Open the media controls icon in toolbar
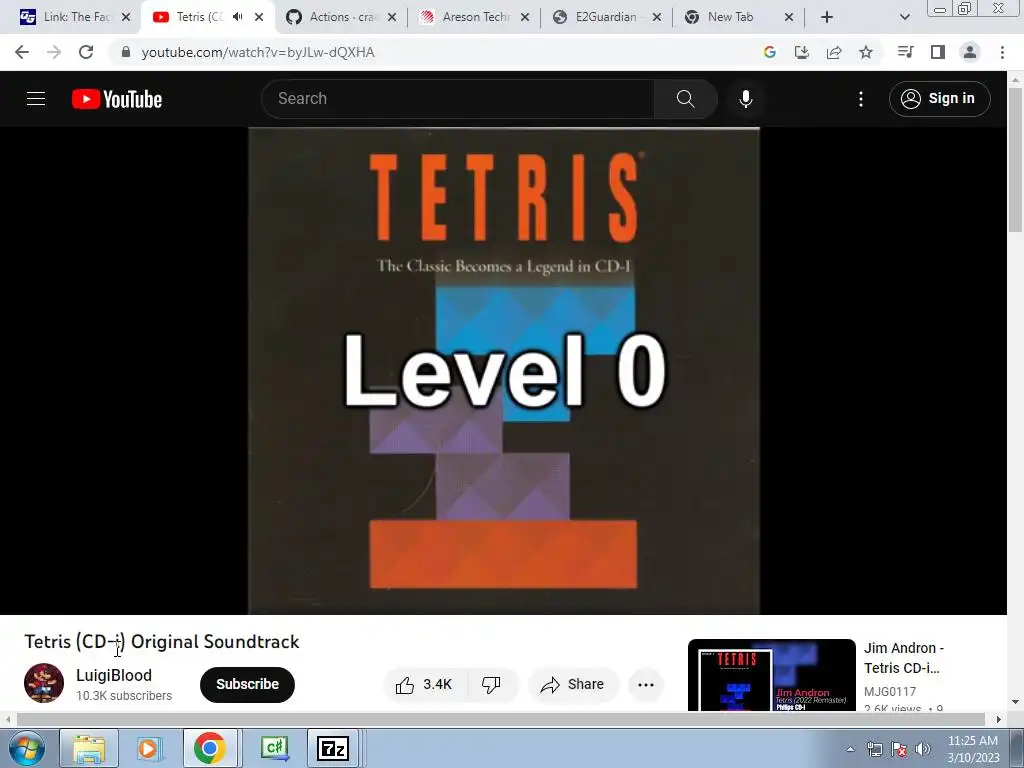This screenshot has width=1024, height=768. click(905, 52)
